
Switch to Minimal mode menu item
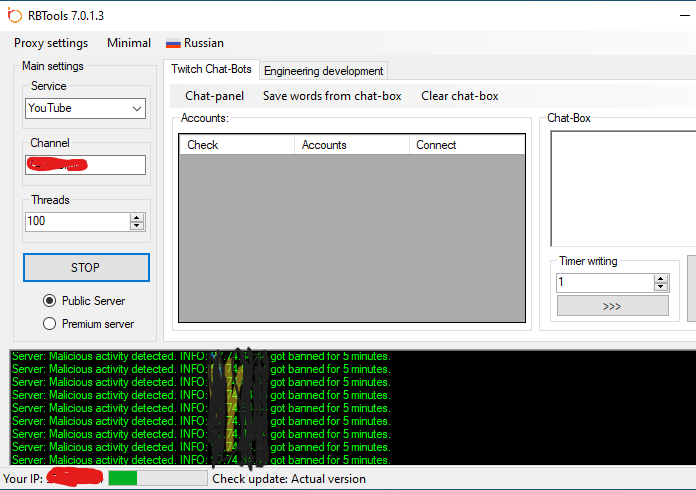[x=129, y=43]
